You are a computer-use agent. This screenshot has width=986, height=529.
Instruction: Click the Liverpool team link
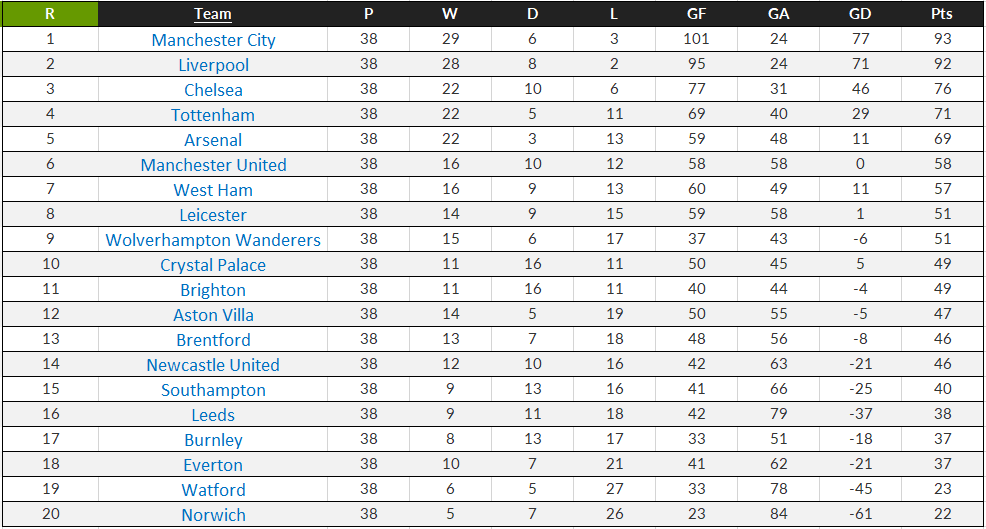[213, 65]
